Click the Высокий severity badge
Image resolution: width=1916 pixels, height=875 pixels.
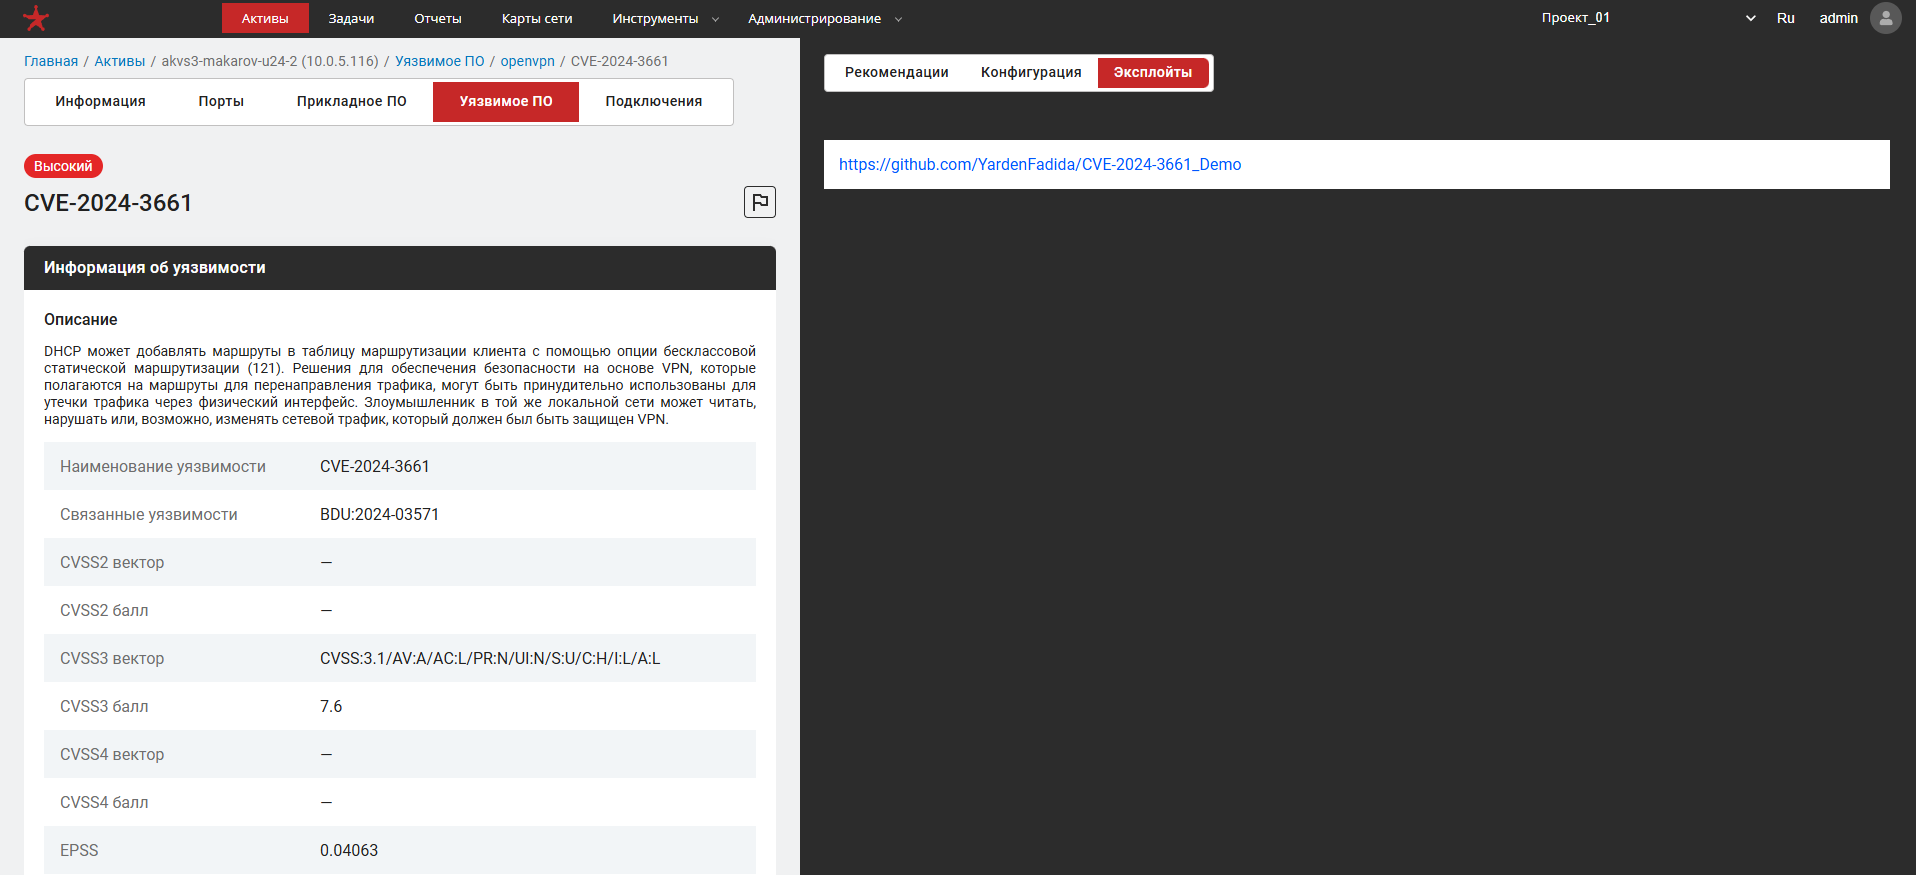tap(63, 166)
